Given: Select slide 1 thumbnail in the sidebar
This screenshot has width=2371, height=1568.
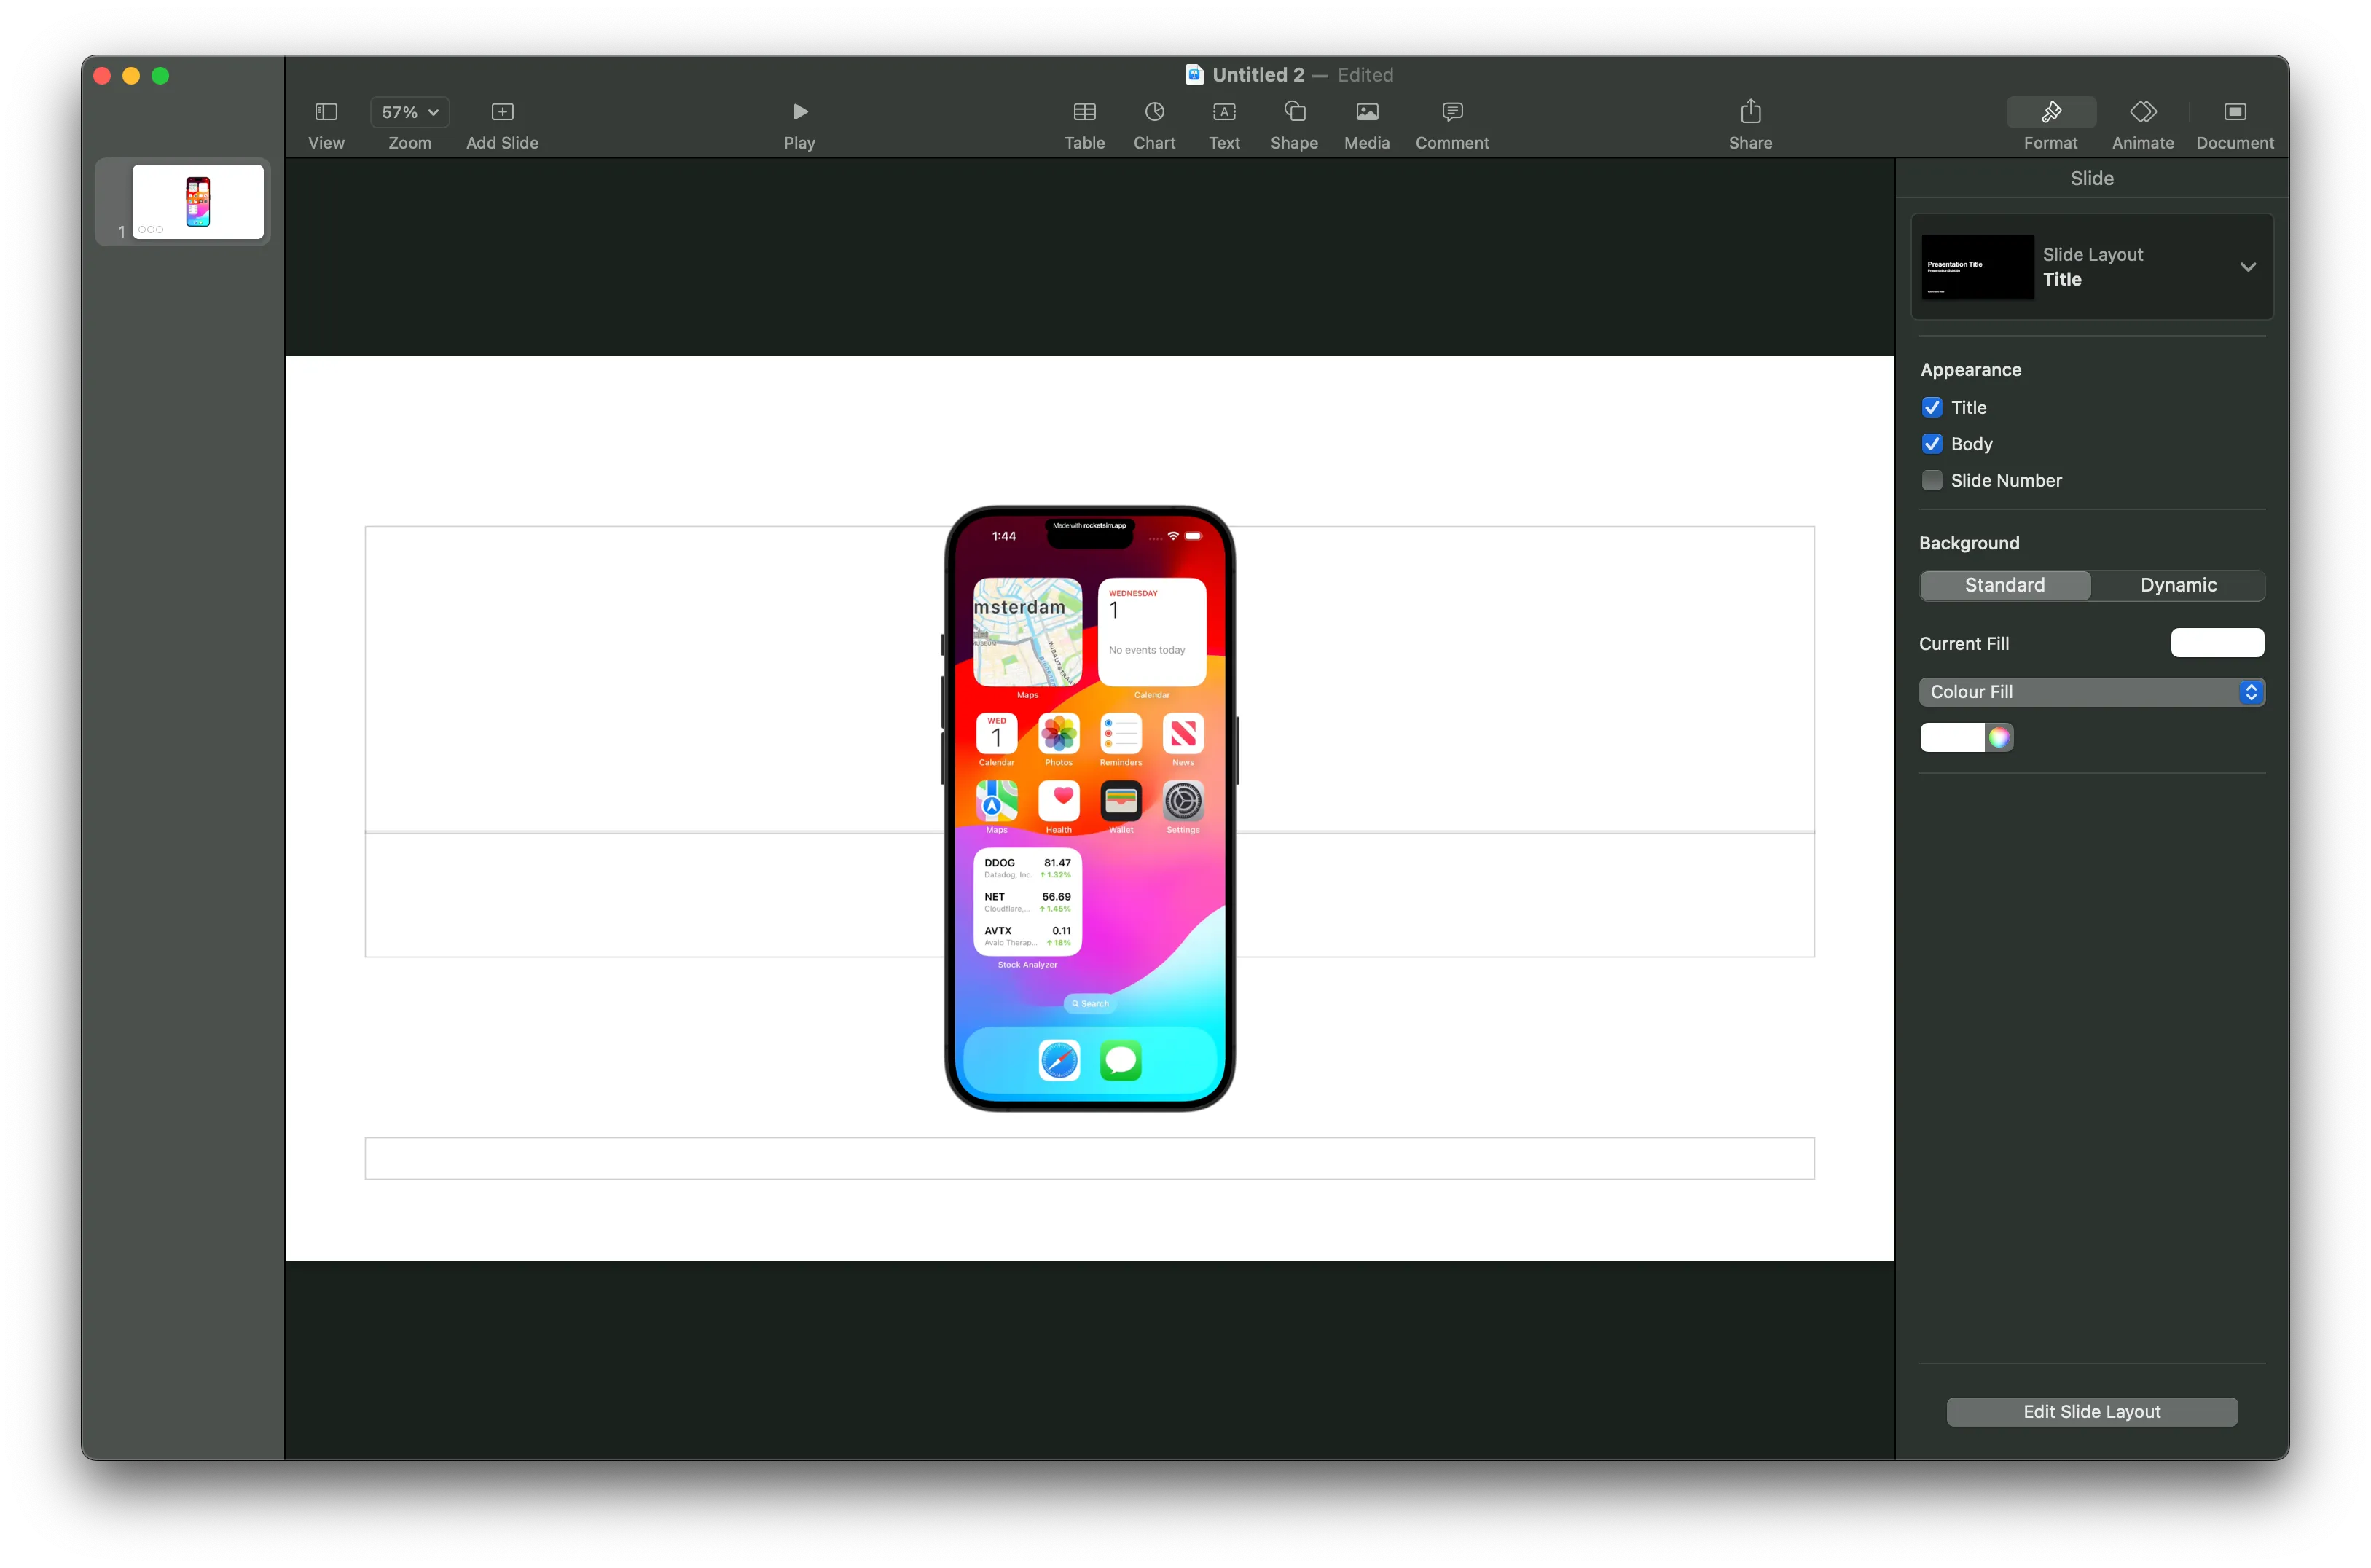Looking at the screenshot, I should (196, 201).
